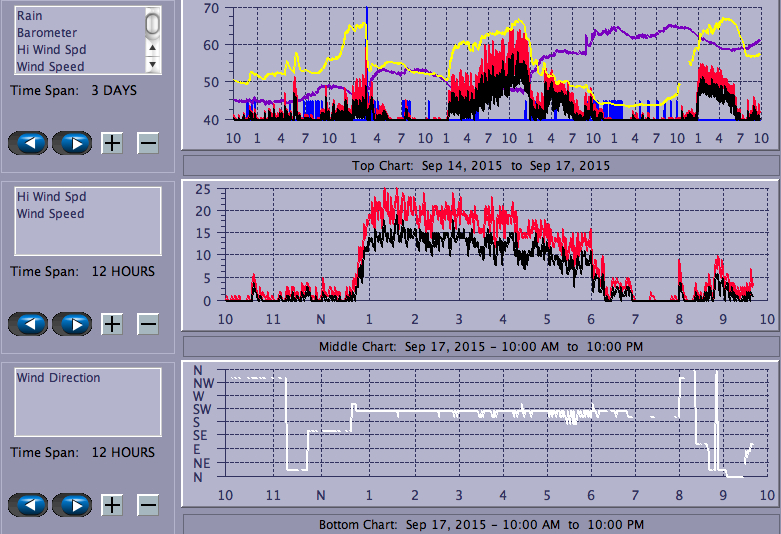
Task: Click the top chart's back arrow button
Action: tap(27, 143)
